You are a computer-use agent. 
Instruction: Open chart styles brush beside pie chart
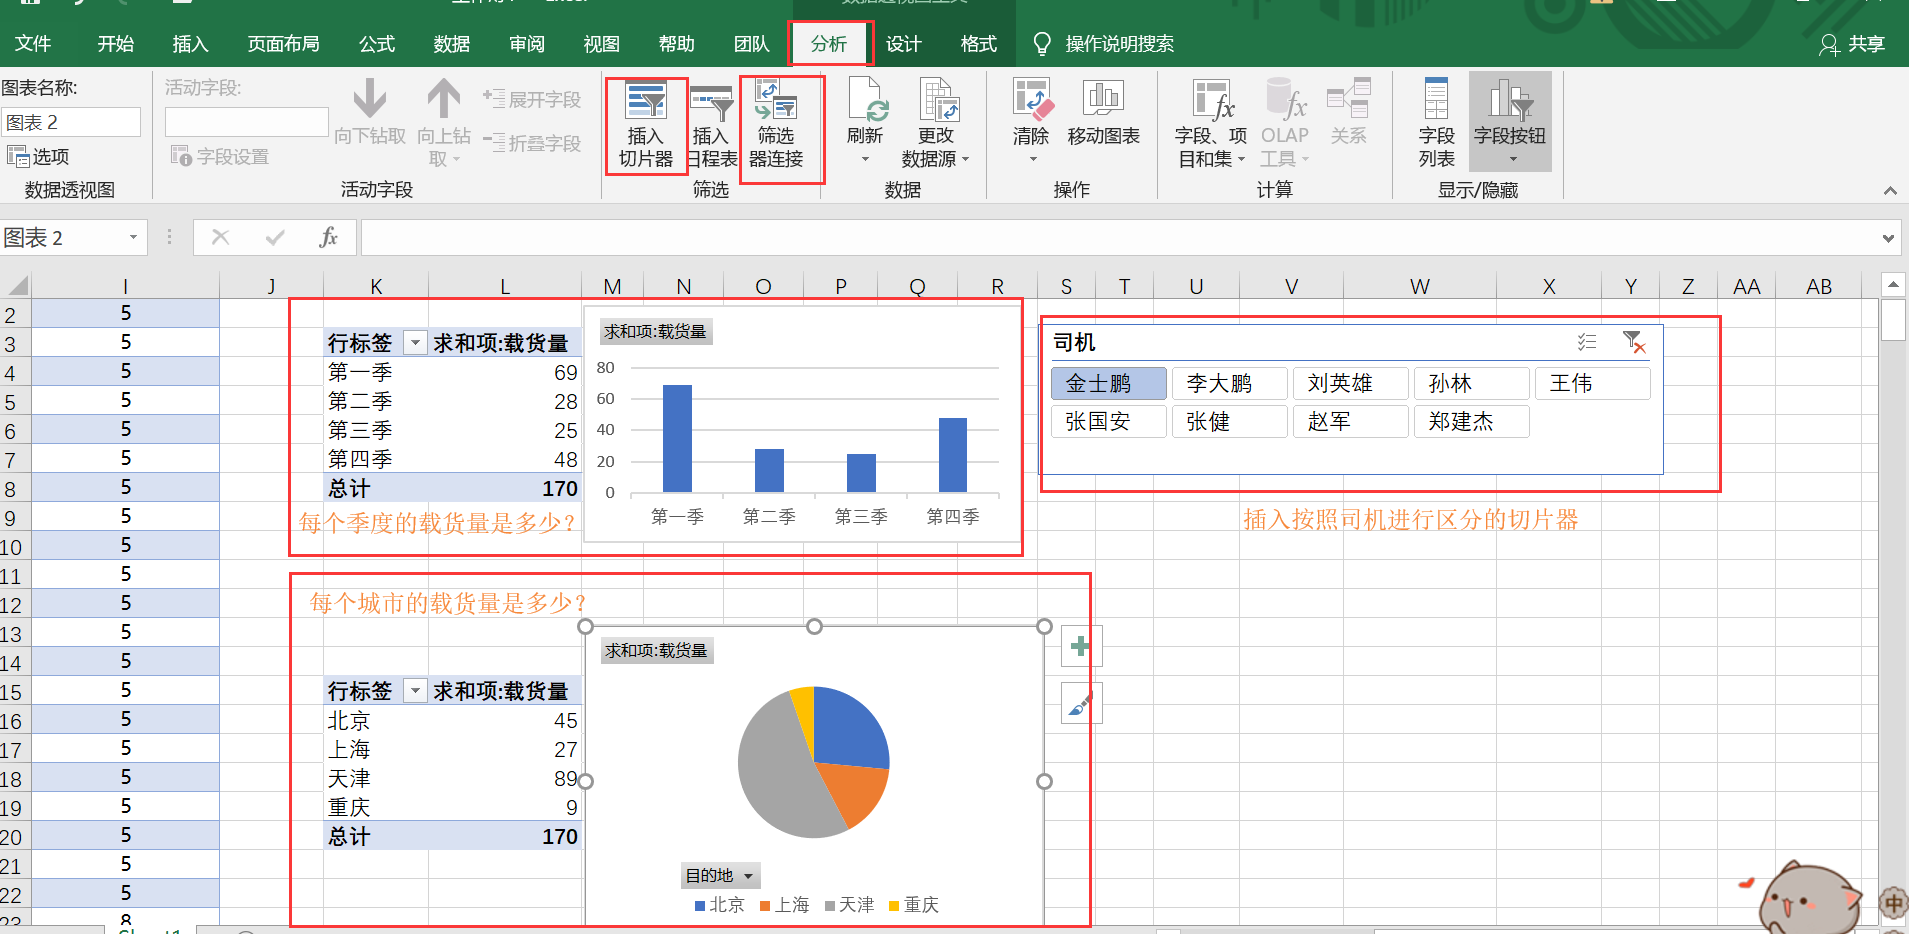(x=1081, y=703)
